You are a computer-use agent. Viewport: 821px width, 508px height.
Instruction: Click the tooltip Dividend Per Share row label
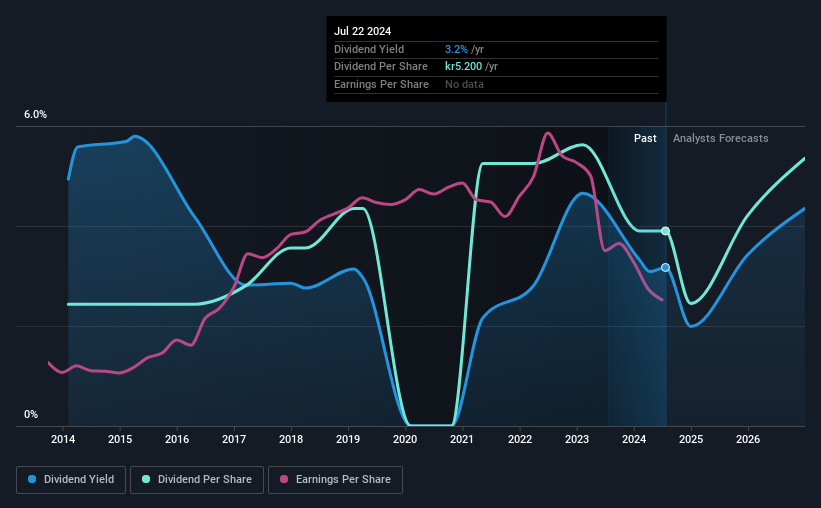click(381, 67)
